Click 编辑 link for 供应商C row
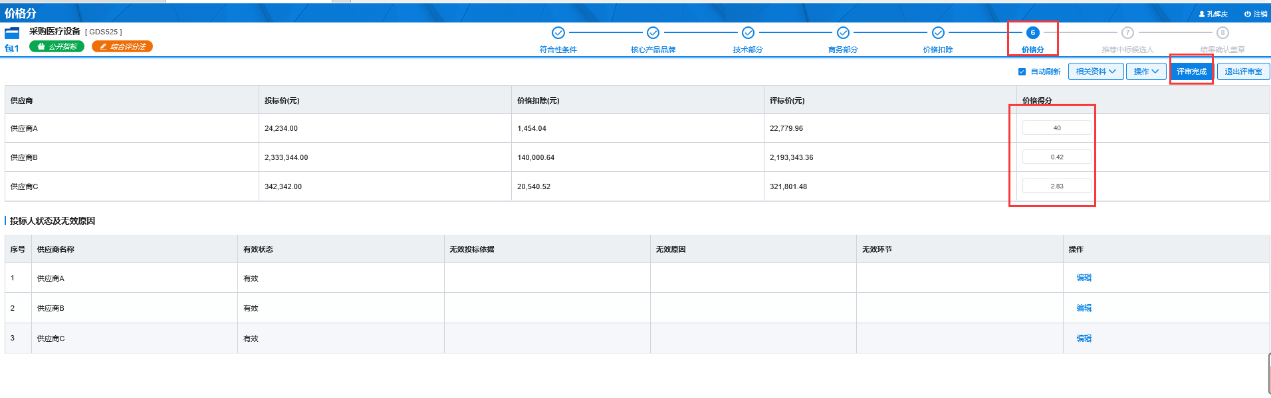 click(1084, 339)
